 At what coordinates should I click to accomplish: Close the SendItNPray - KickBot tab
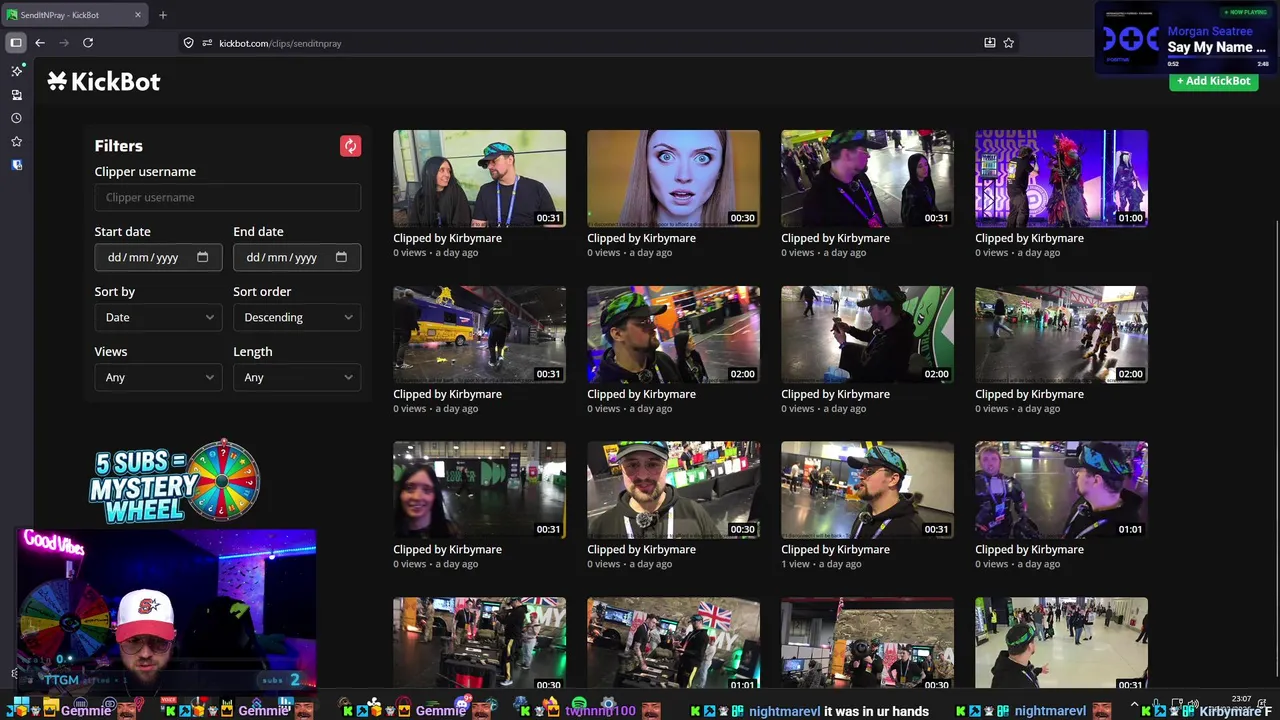(x=138, y=15)
